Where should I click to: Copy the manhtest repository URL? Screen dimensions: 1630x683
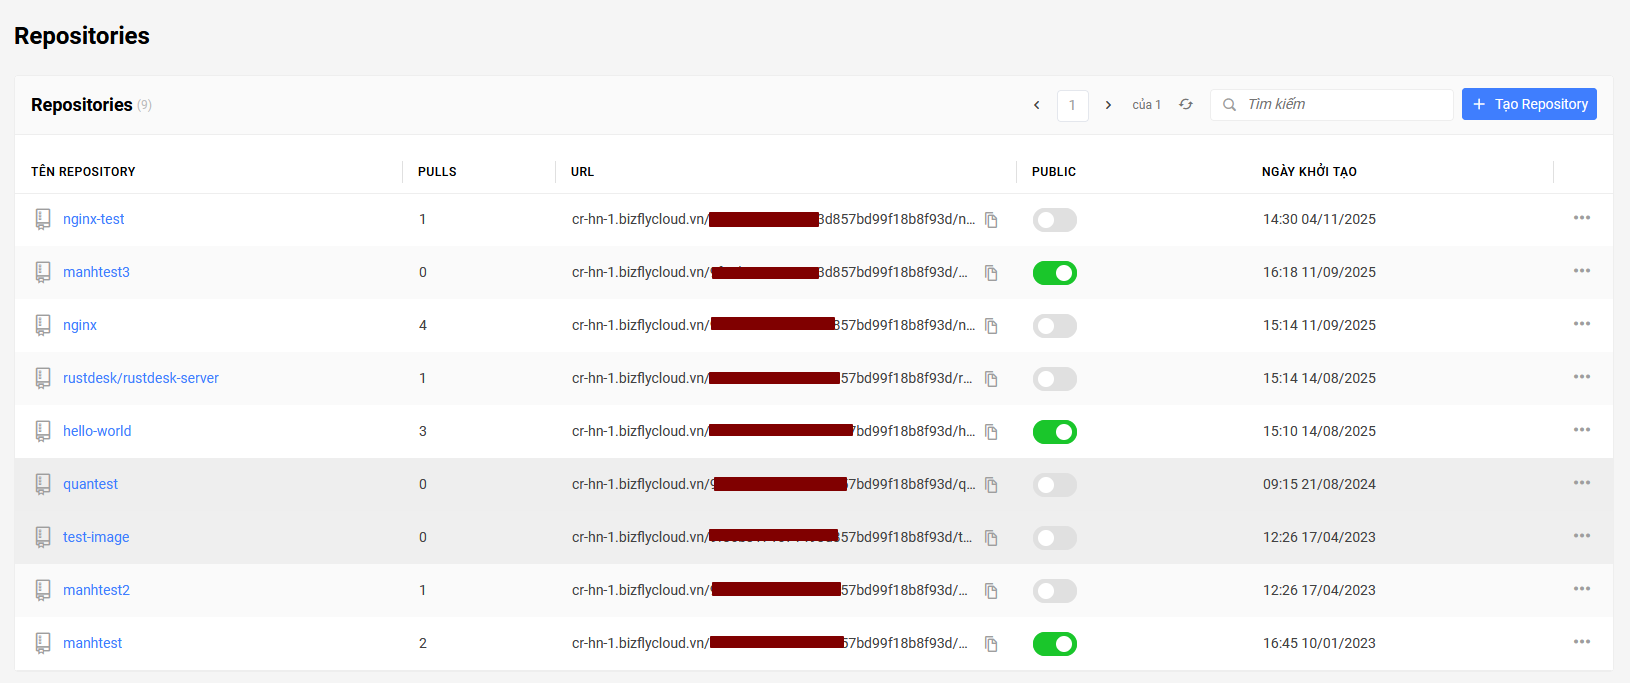(x=991, y=644)
